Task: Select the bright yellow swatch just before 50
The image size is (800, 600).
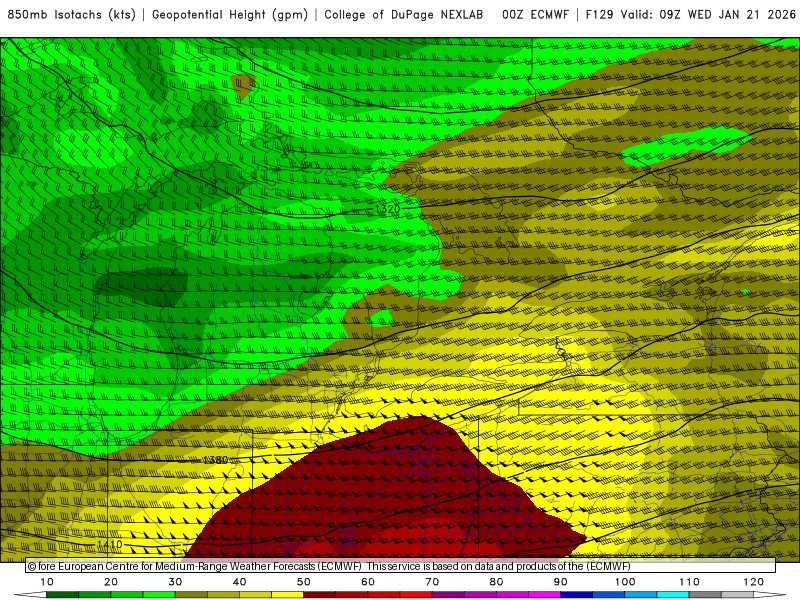Action: click(287, 595)
